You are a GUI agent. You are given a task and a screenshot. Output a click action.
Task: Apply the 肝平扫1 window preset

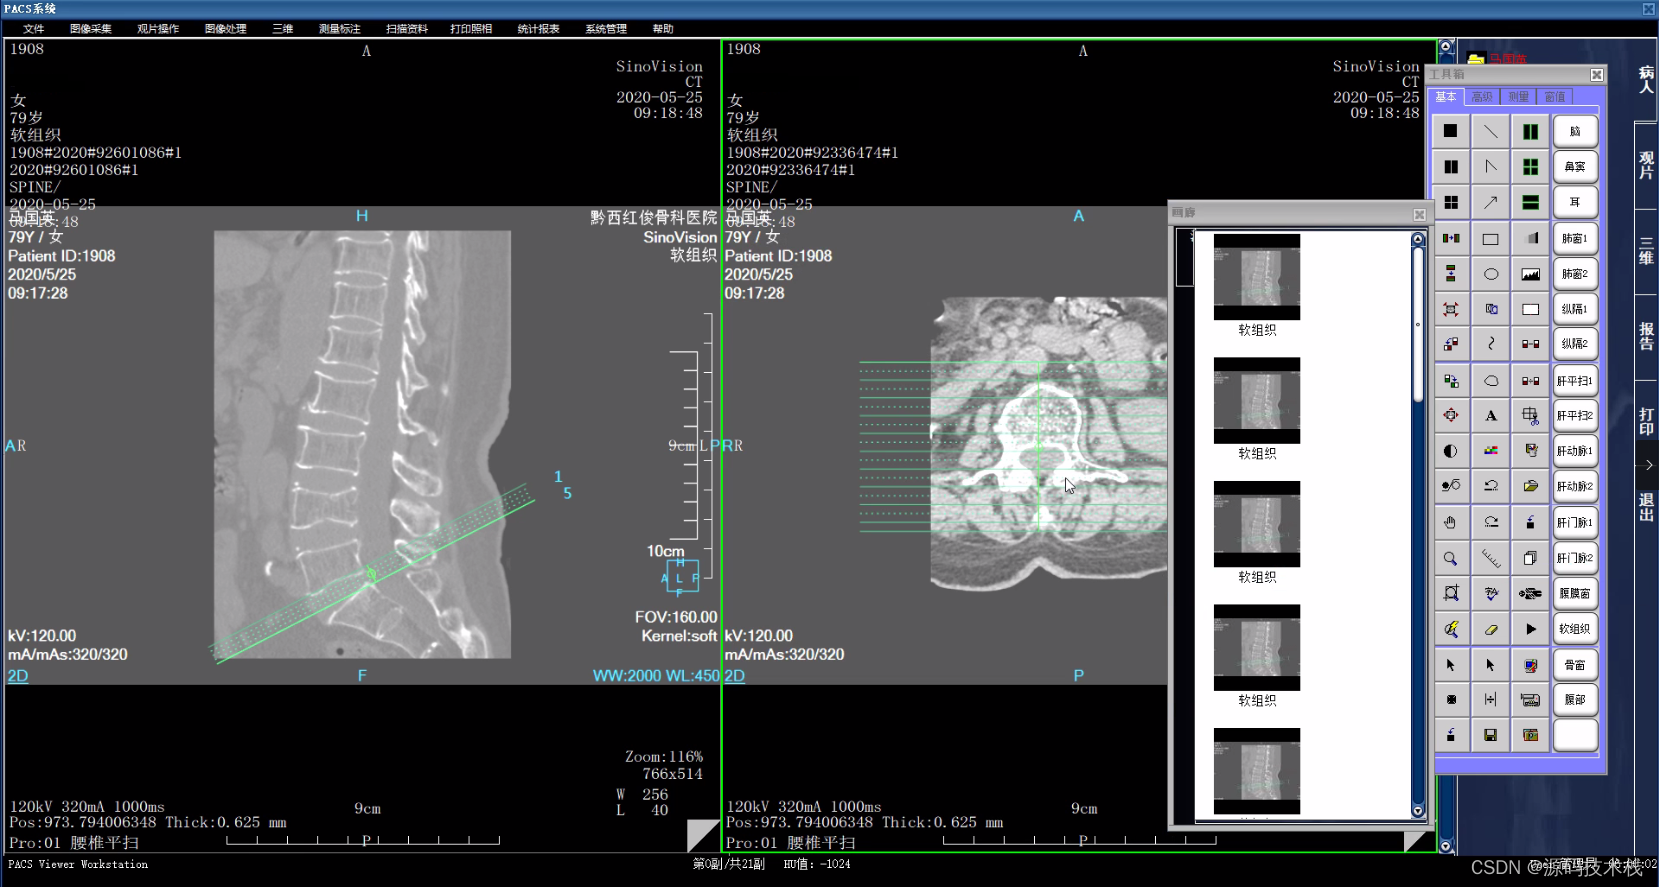pos(1575,381)
